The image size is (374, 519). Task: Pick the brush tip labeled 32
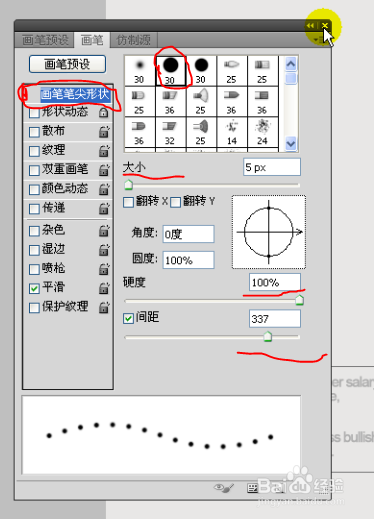tap(170, 133)
